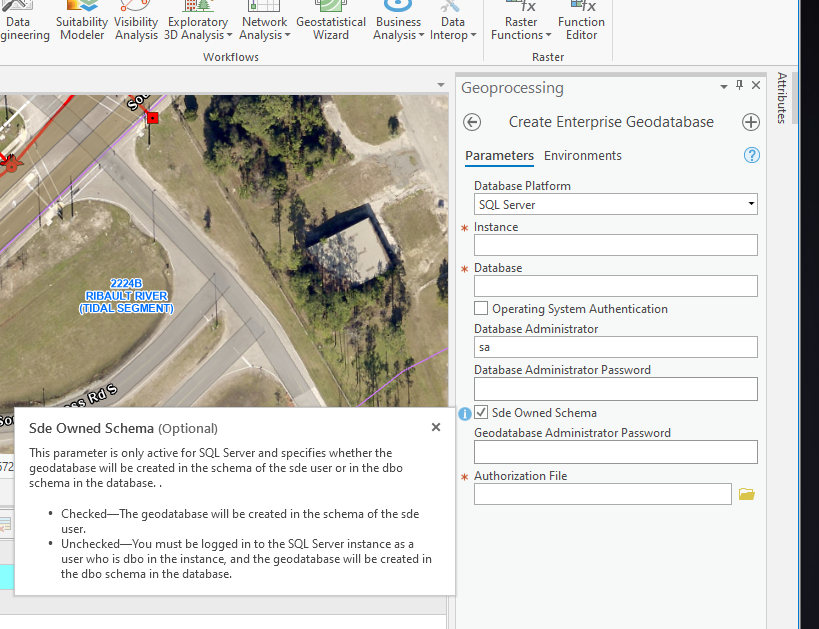Viewport: 819px width, 629px height.
Task: Uncheck the Sde Owned Schema checkbox
Action: 481,412
